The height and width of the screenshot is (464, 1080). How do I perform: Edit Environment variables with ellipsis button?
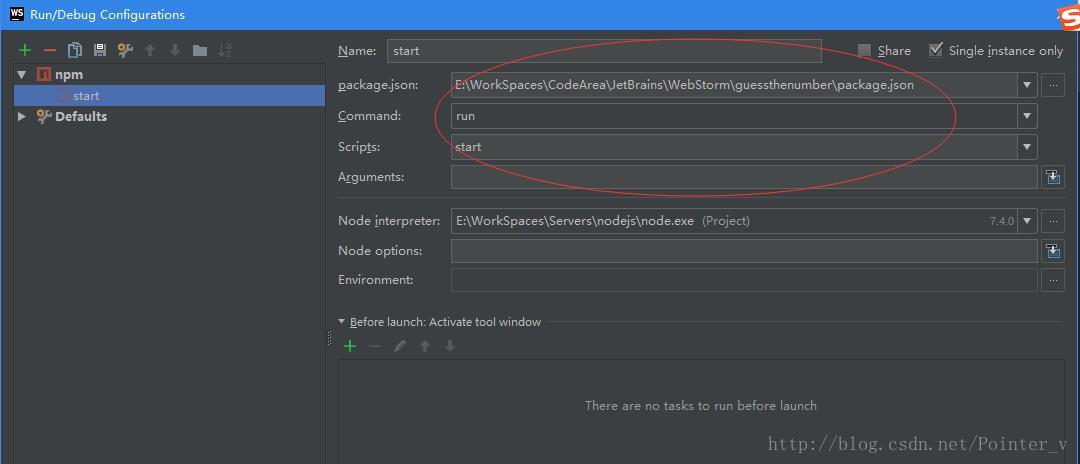tap(1052, 280)
